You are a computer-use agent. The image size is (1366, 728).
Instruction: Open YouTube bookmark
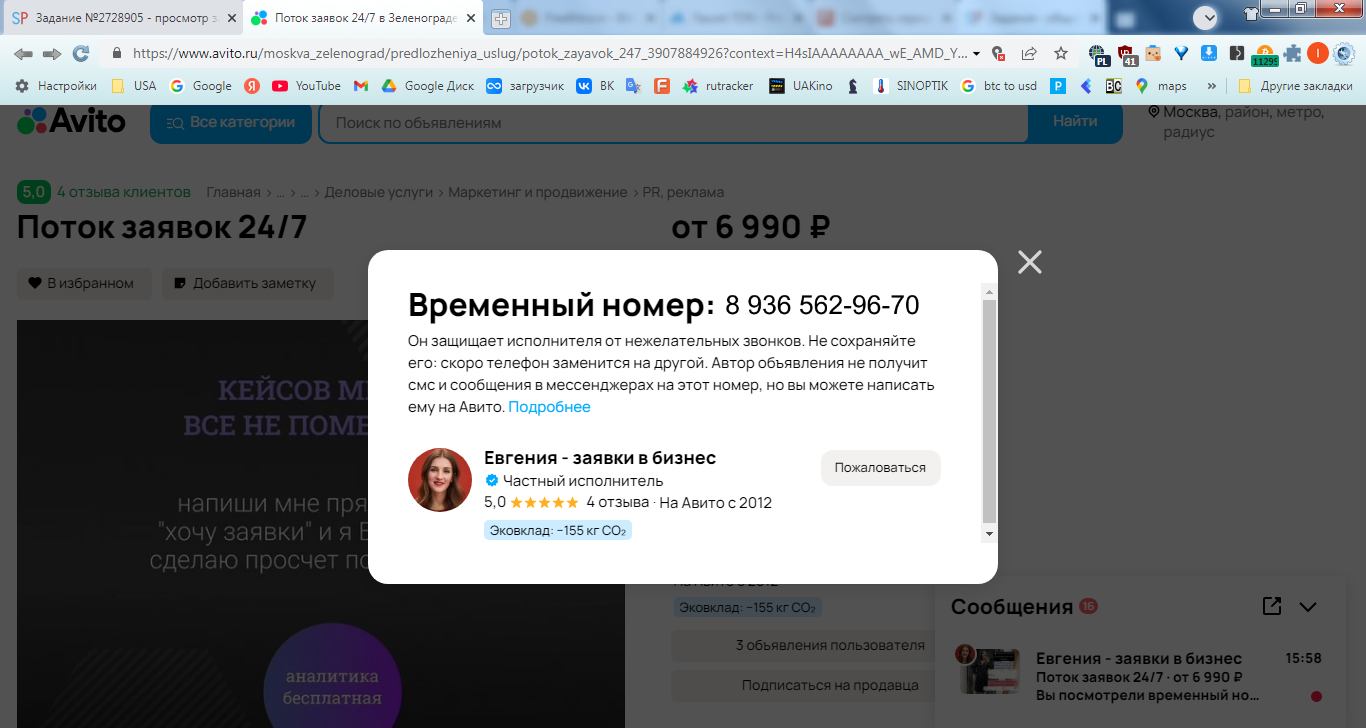tap(307, 86)
